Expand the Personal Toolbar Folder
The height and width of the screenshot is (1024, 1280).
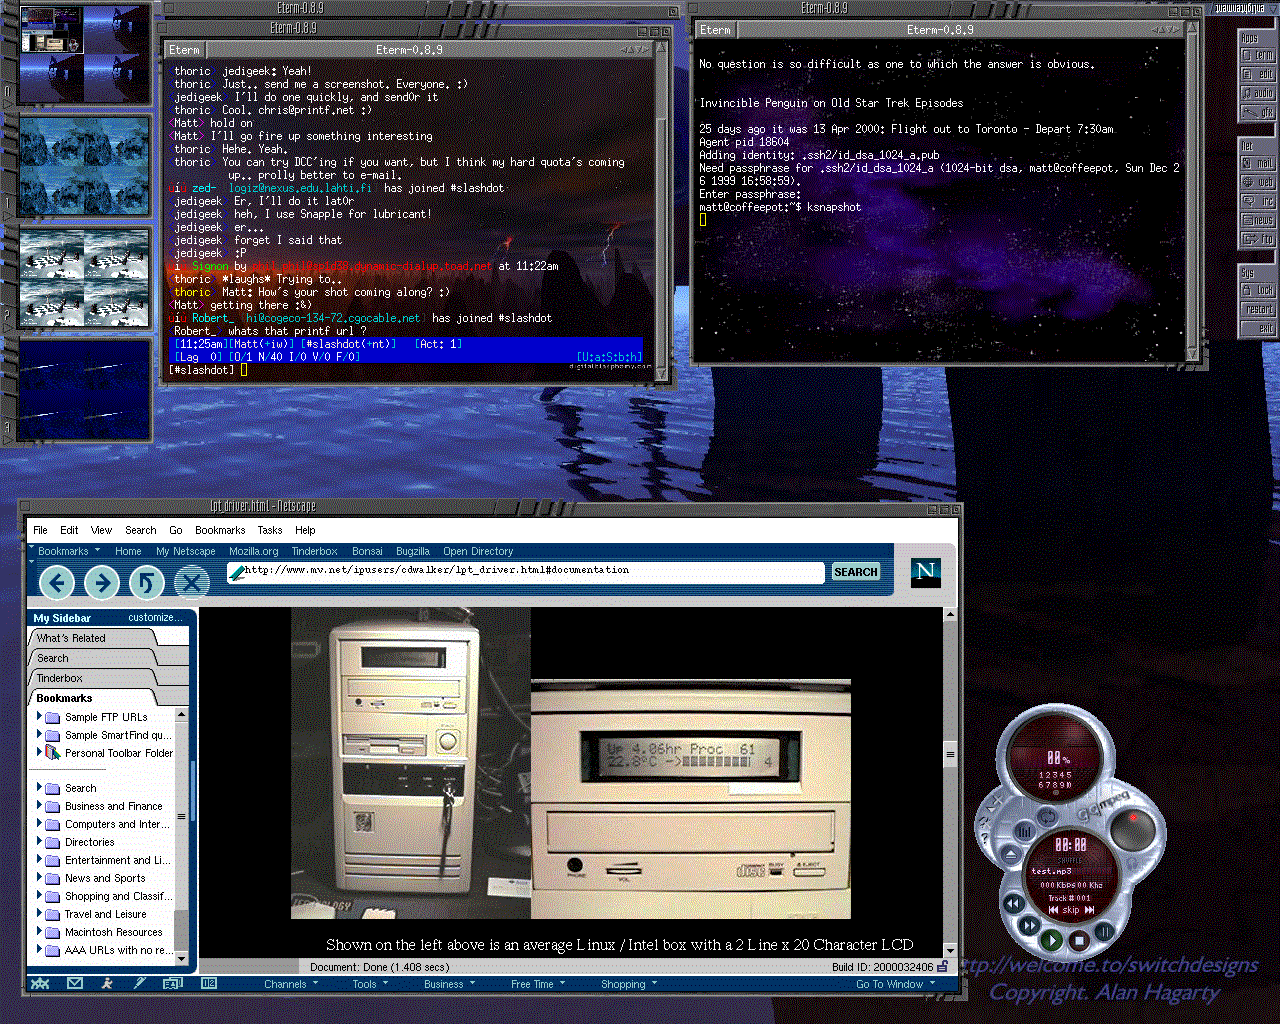click(x=40, y=752)
